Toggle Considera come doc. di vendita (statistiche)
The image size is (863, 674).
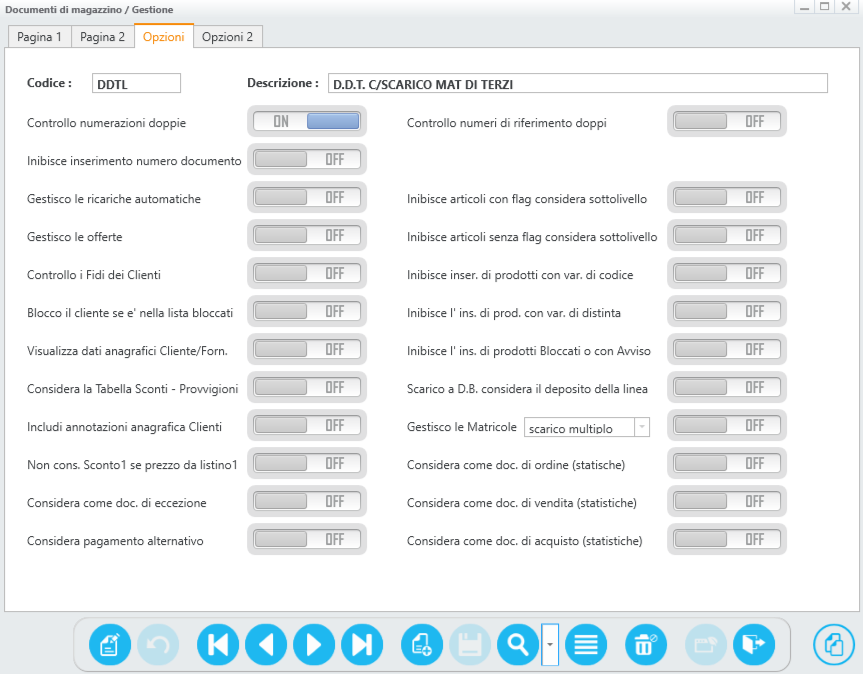pos(727,501)
